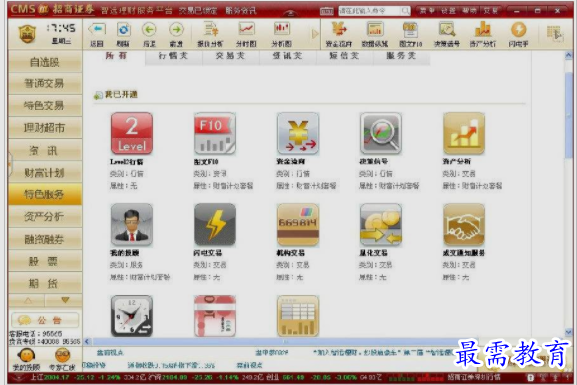Viewport: 577px width, 385px height.
Task: Open the gold table-chart service icon
Action: [298, 316]
